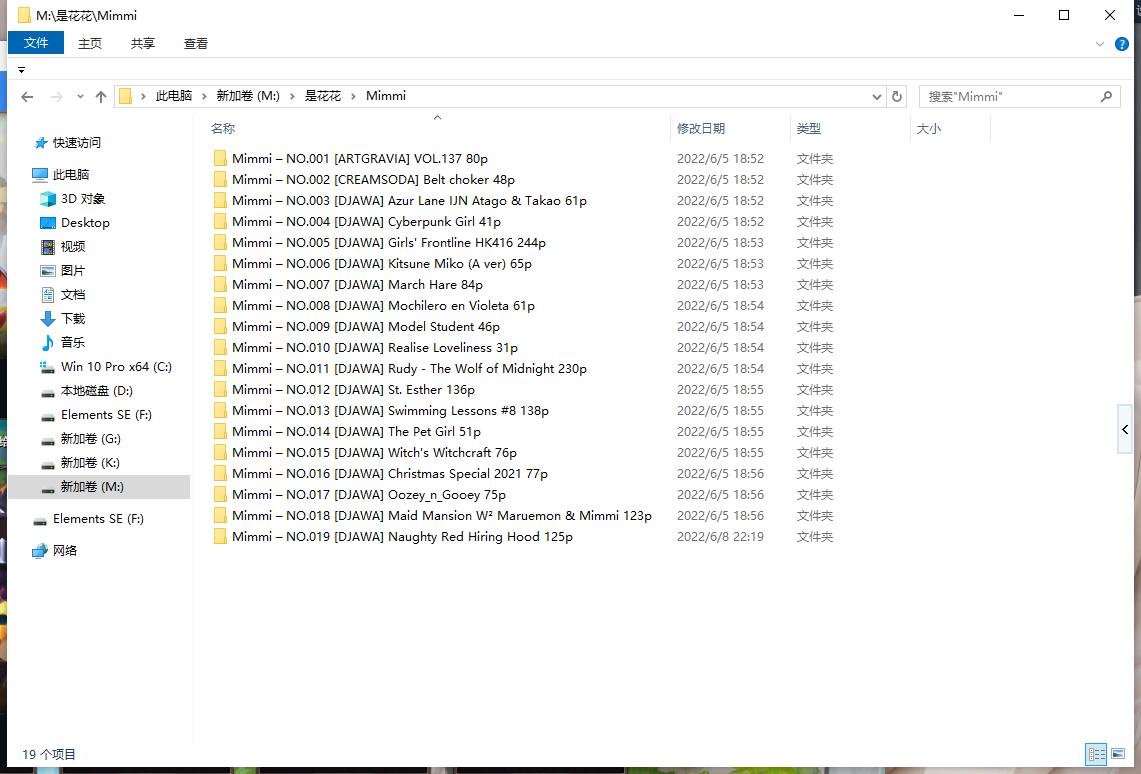Click folder name NO.019 Naughty Red Hiring Hood
The width and height of the screenshot is (1141, 774).
coord(402,537)
